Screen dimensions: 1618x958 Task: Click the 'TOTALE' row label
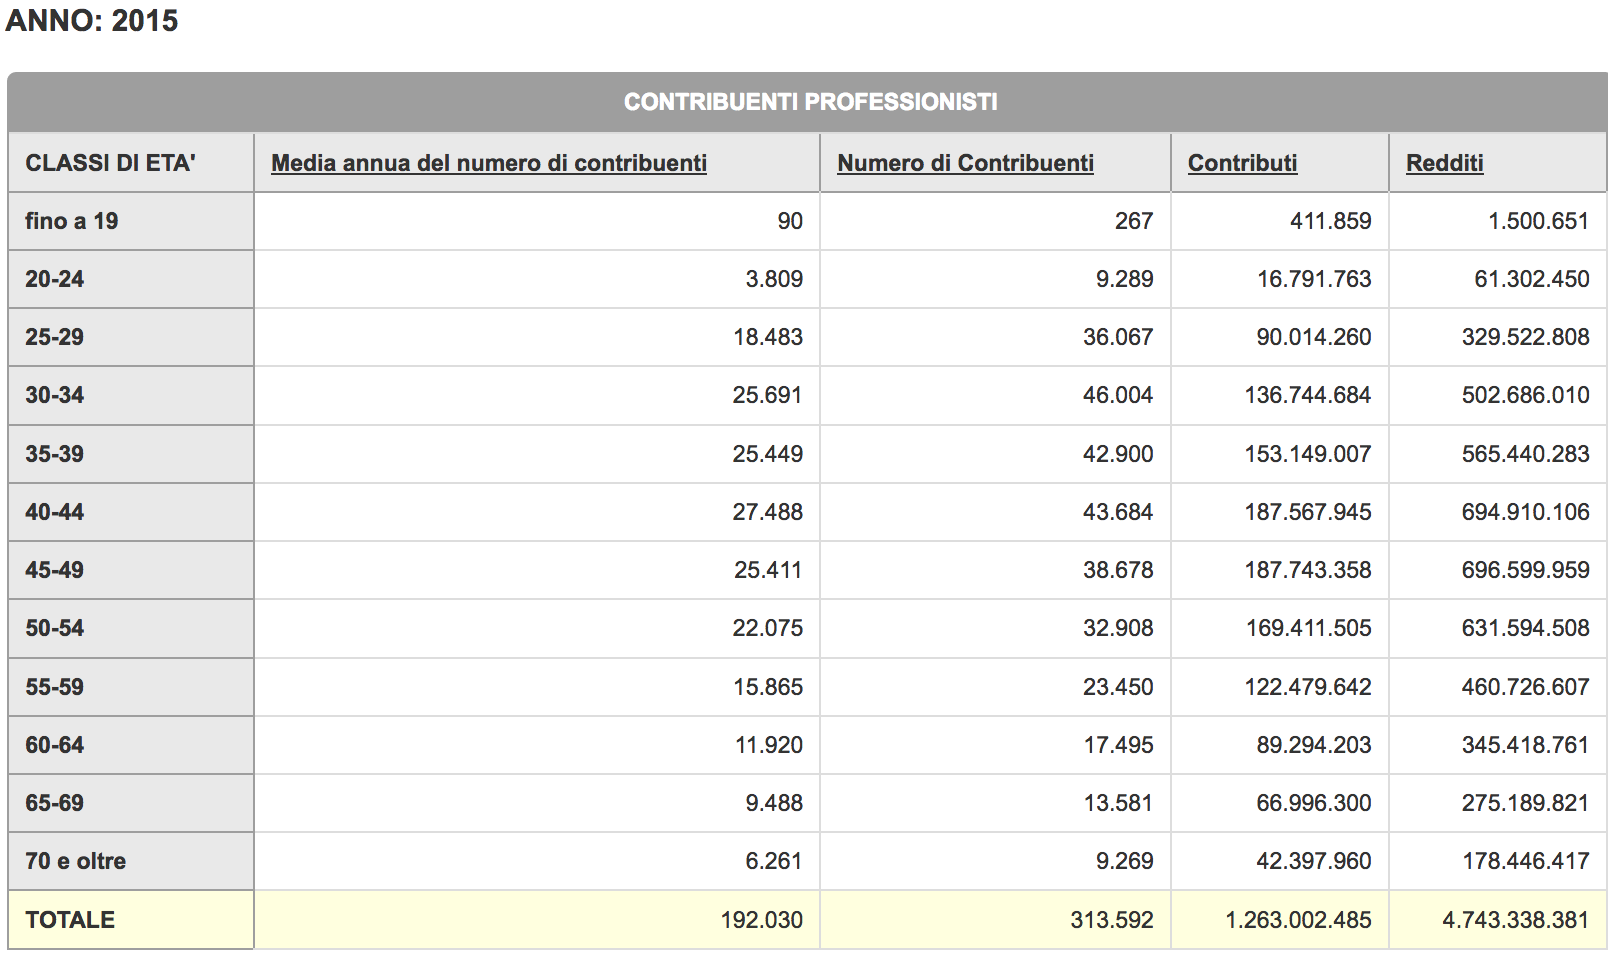pos(70,920)
